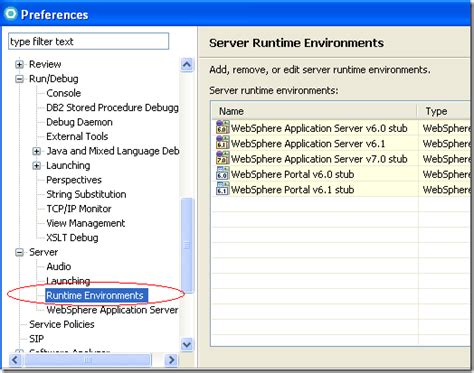Open View Management preferences
The width and height of the screenshot is (474, 373).
(86, 223)
